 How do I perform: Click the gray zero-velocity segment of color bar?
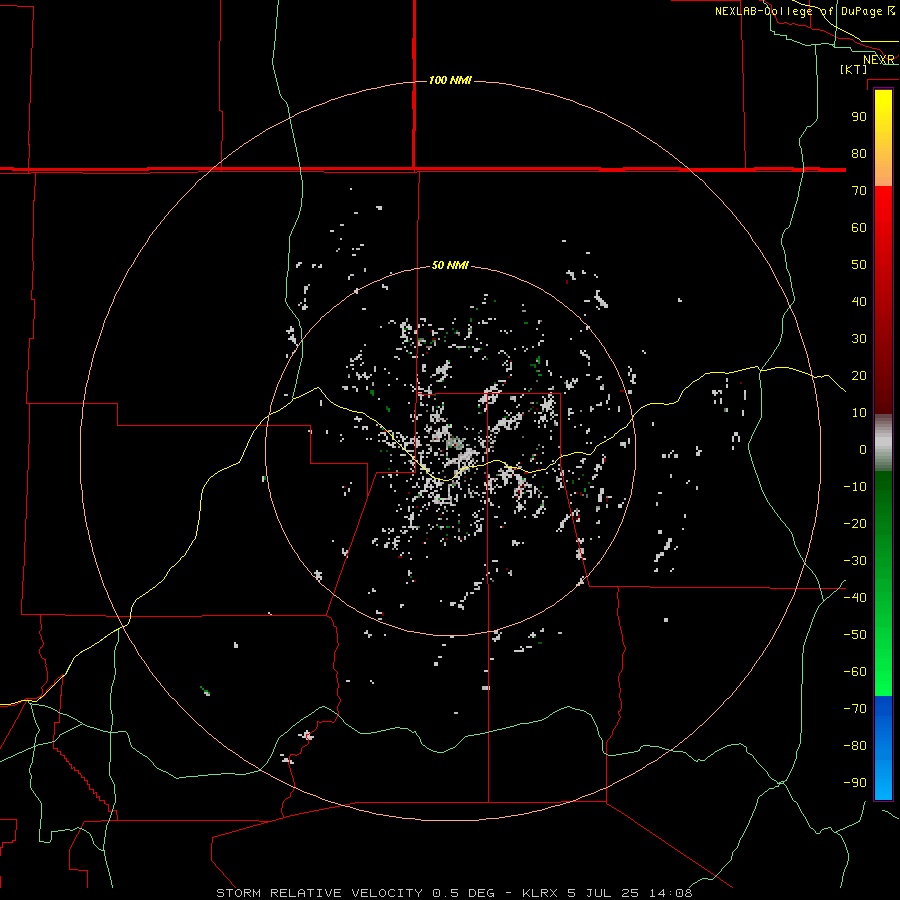coord(883,443)
